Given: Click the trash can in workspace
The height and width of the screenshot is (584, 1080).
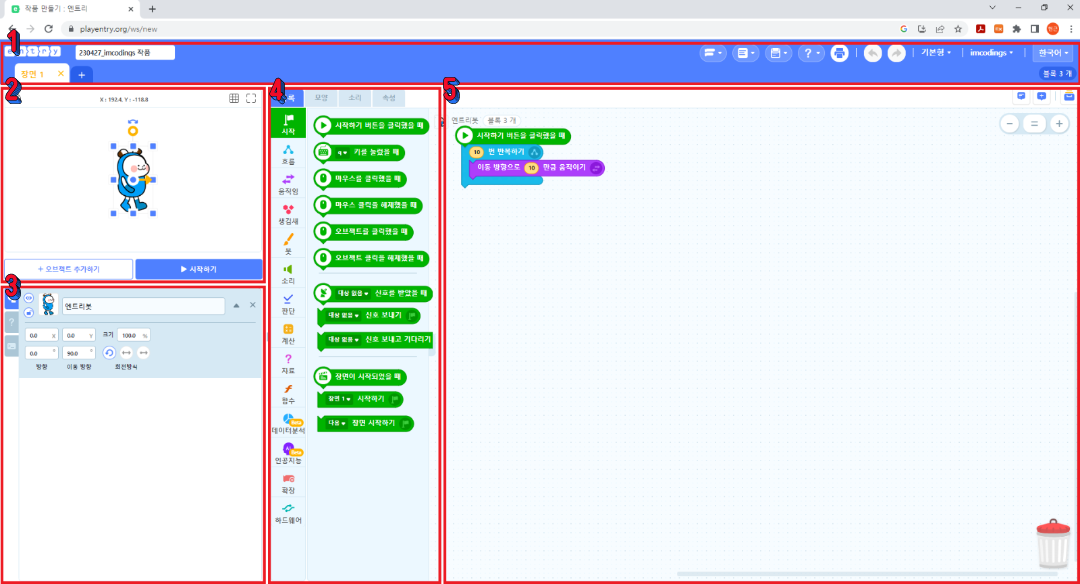Looking at the screenshot, I should point(1053,544).
